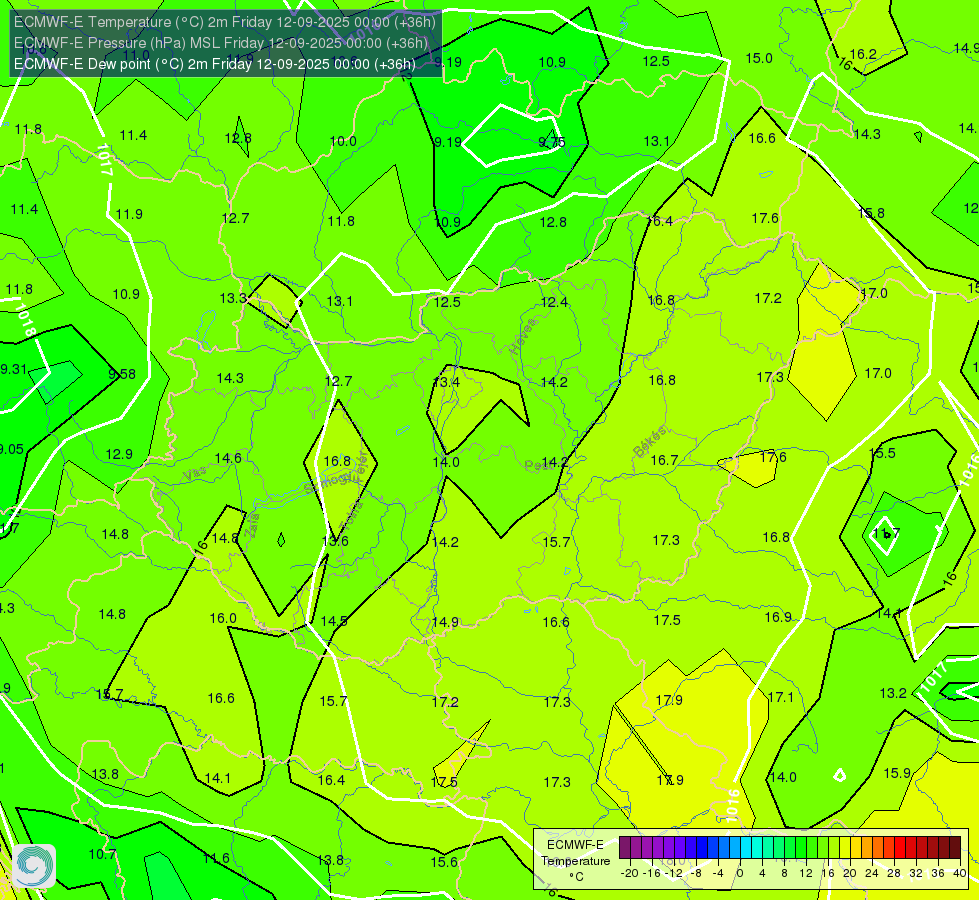979x900 pixels.
Task: Click the '10.7' dew point value
Action: pyautogui.click(x=102, y=854)
